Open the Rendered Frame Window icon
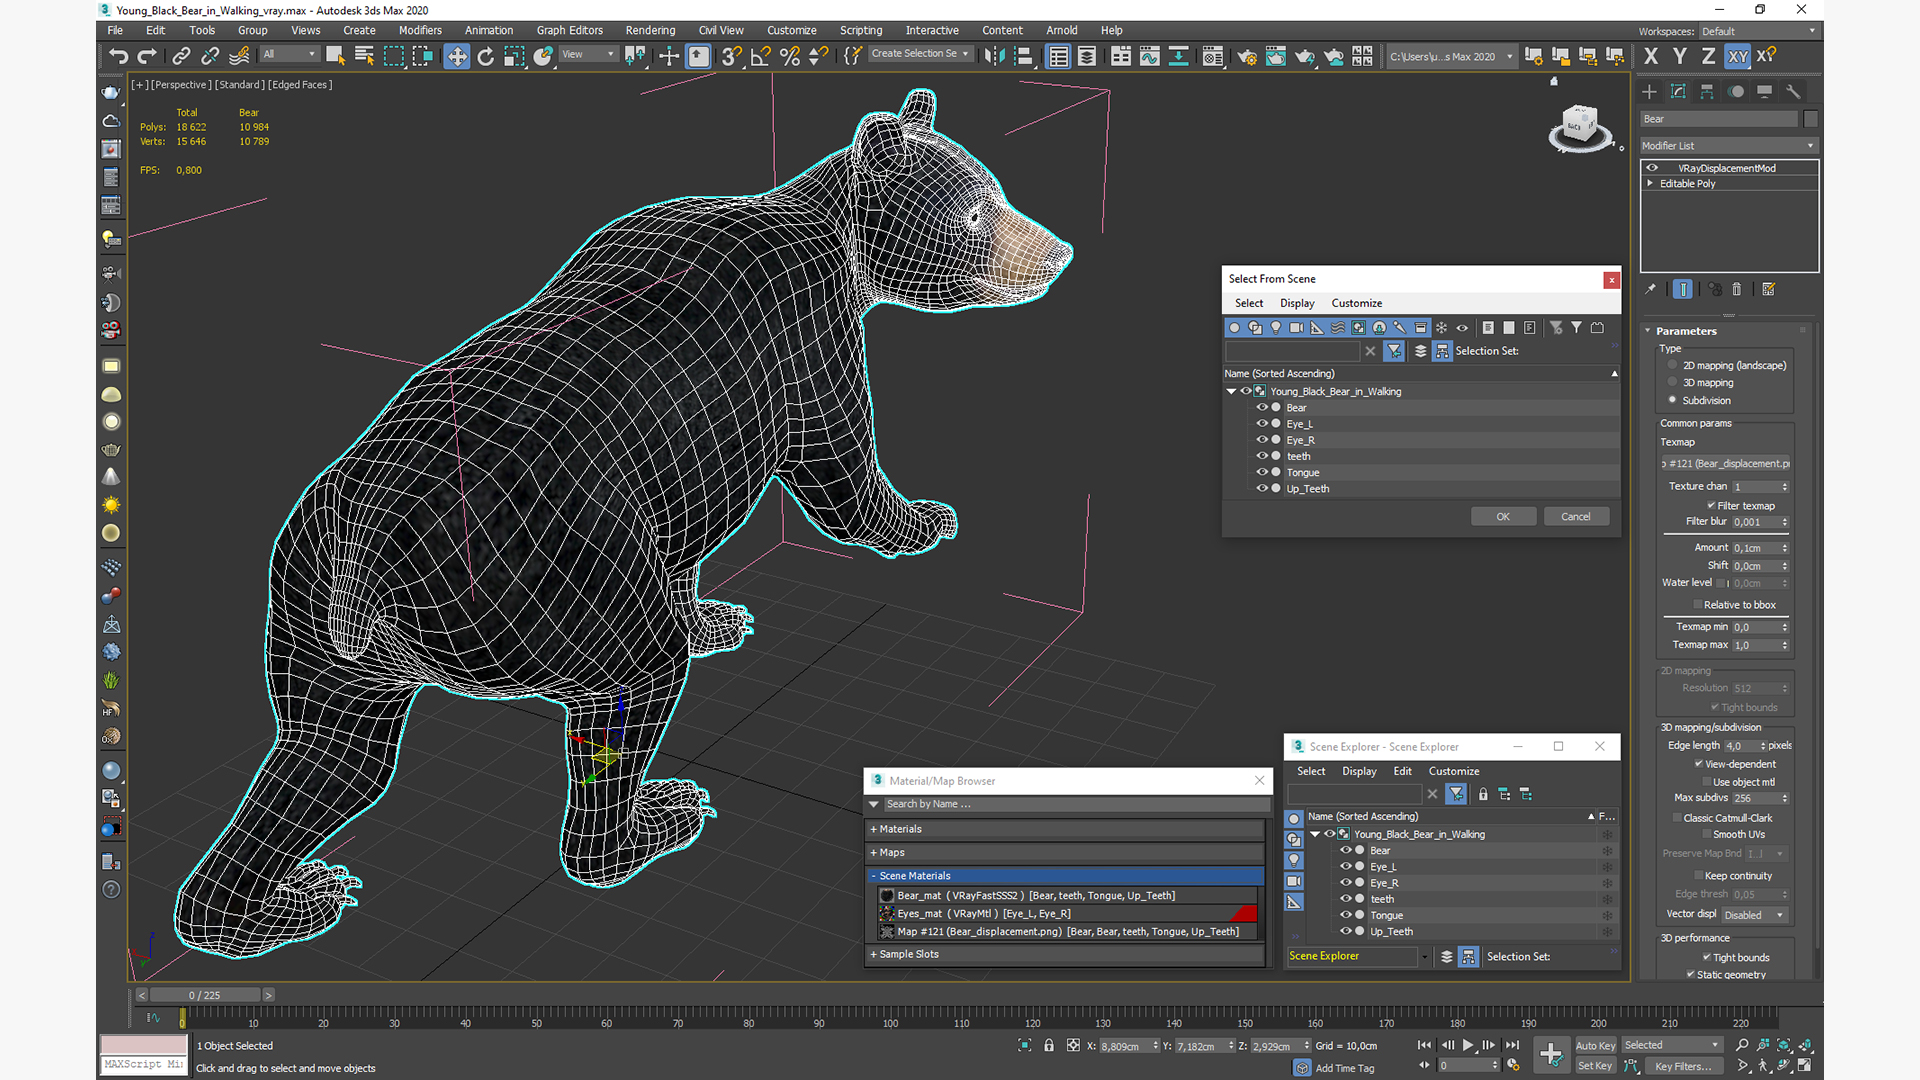1920x1080 pixels. (x=1275, y=56)
